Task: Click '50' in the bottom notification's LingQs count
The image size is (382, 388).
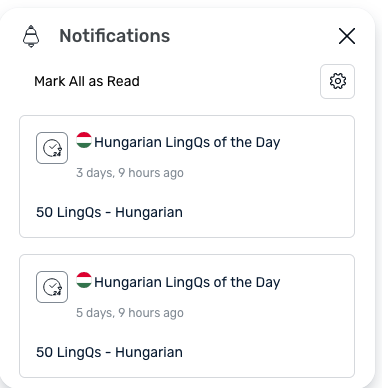Action: coord(45,352)
